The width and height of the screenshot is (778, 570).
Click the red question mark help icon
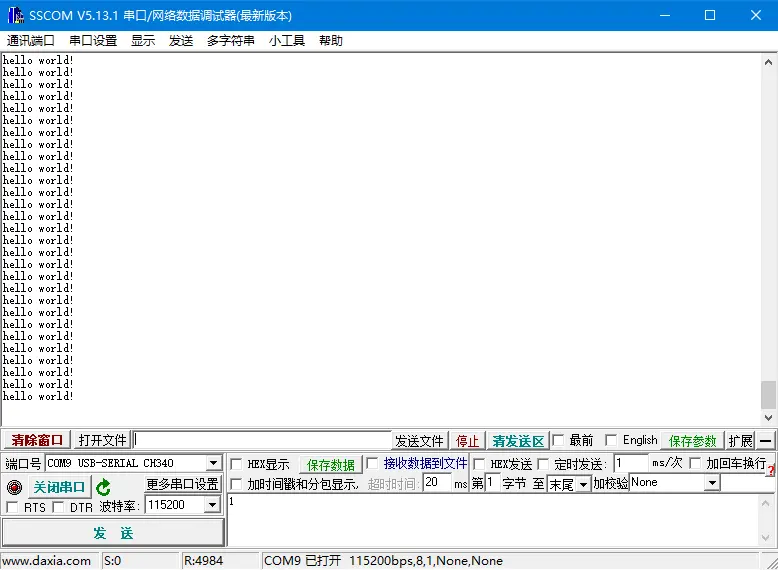[771, 470]
